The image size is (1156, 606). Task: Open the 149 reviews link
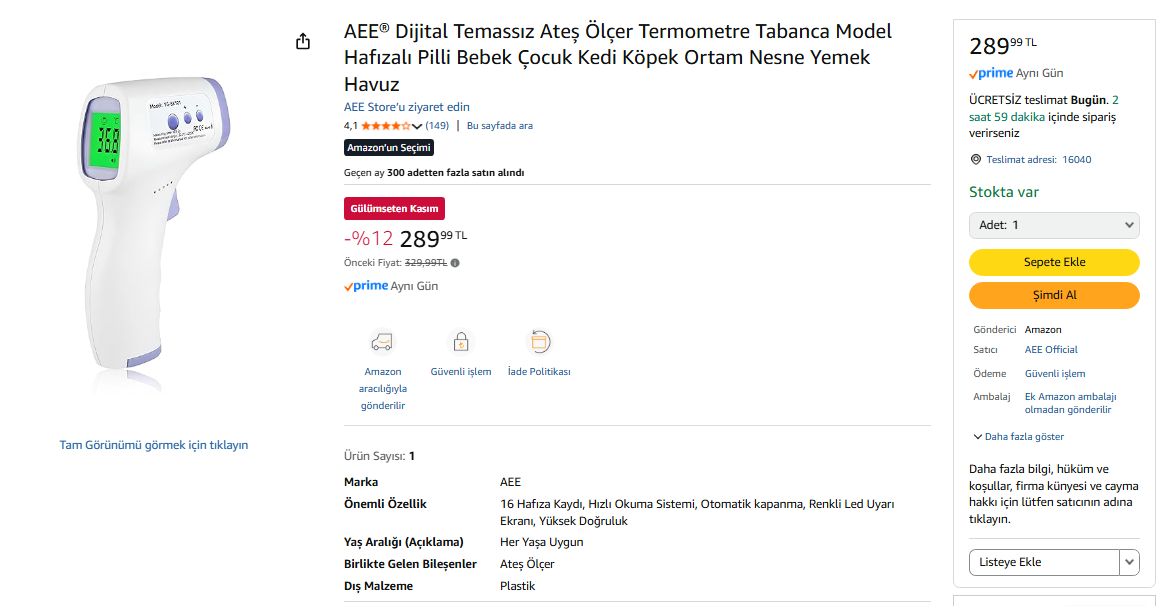point(437,126)
